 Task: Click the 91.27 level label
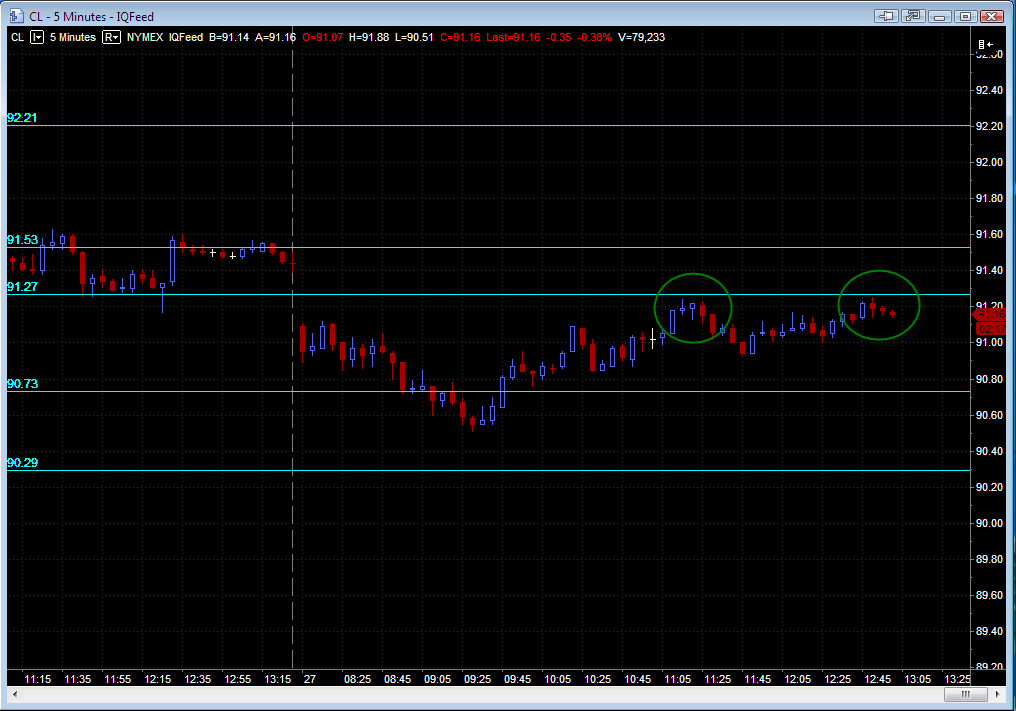(x=22, y=286)
